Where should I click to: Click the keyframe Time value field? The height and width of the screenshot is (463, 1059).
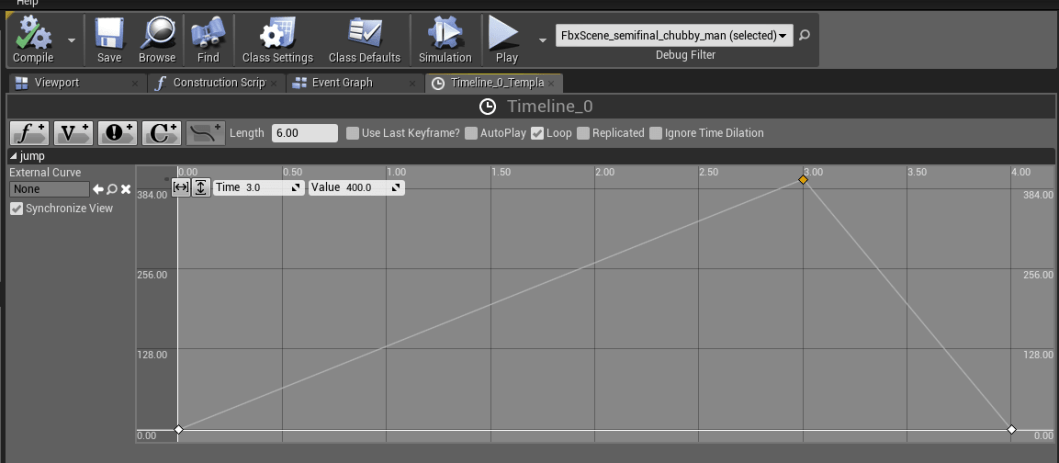pos(259,188)
